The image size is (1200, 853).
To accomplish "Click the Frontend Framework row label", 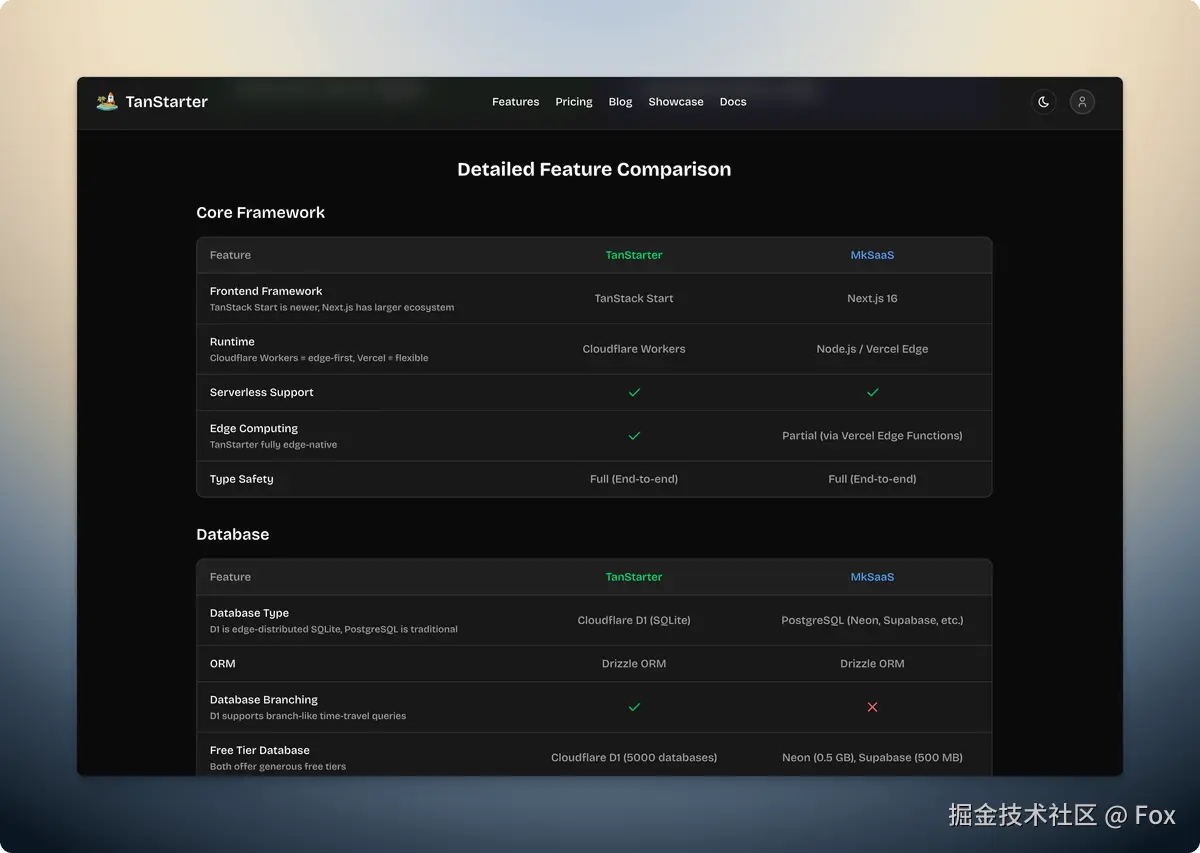I will pyautogui.click(x=266, y=291).
